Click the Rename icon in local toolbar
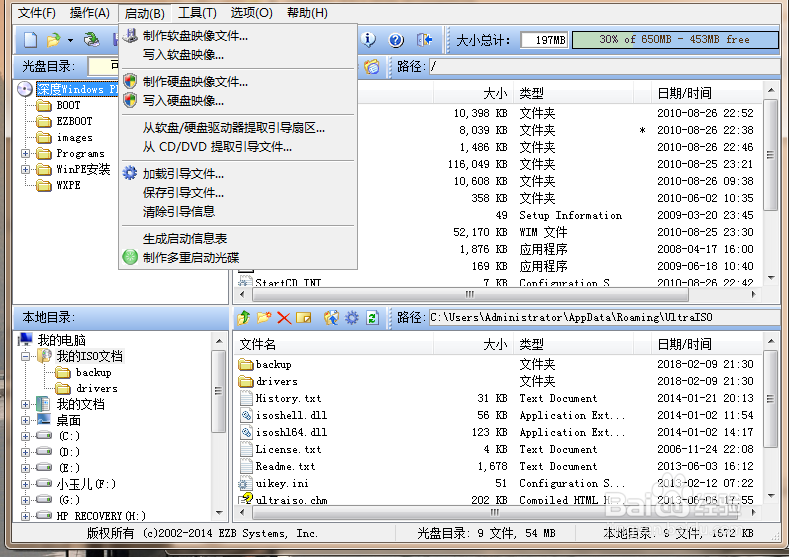 304,317
